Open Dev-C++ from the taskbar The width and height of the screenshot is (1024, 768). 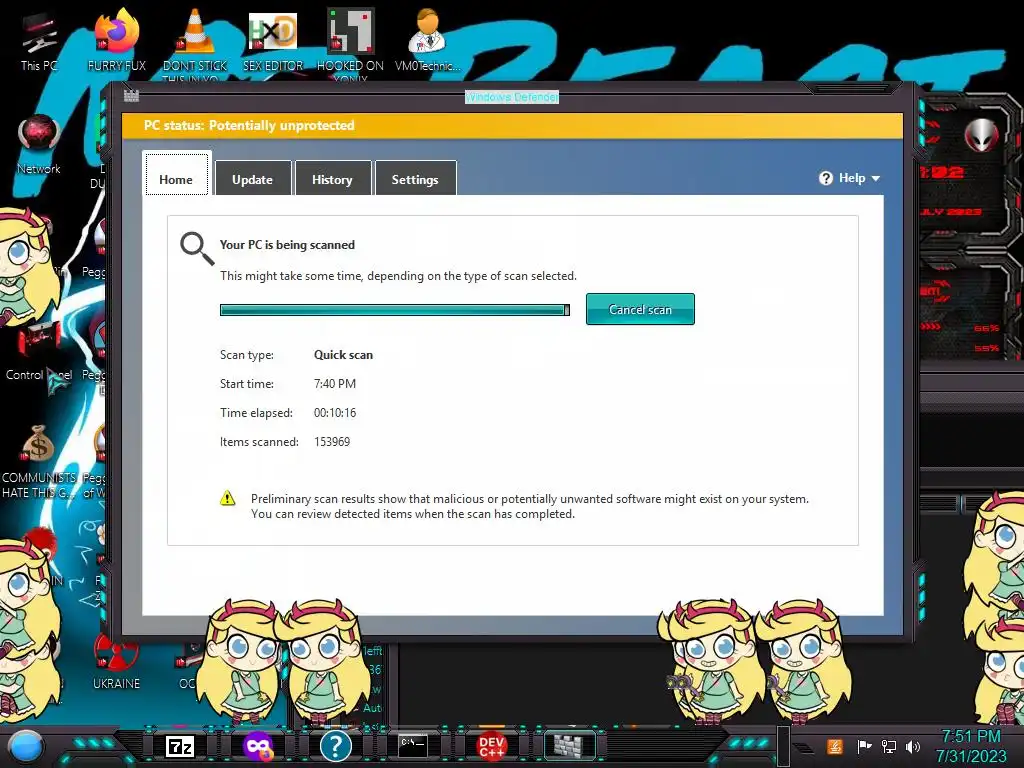coord(491,746)
